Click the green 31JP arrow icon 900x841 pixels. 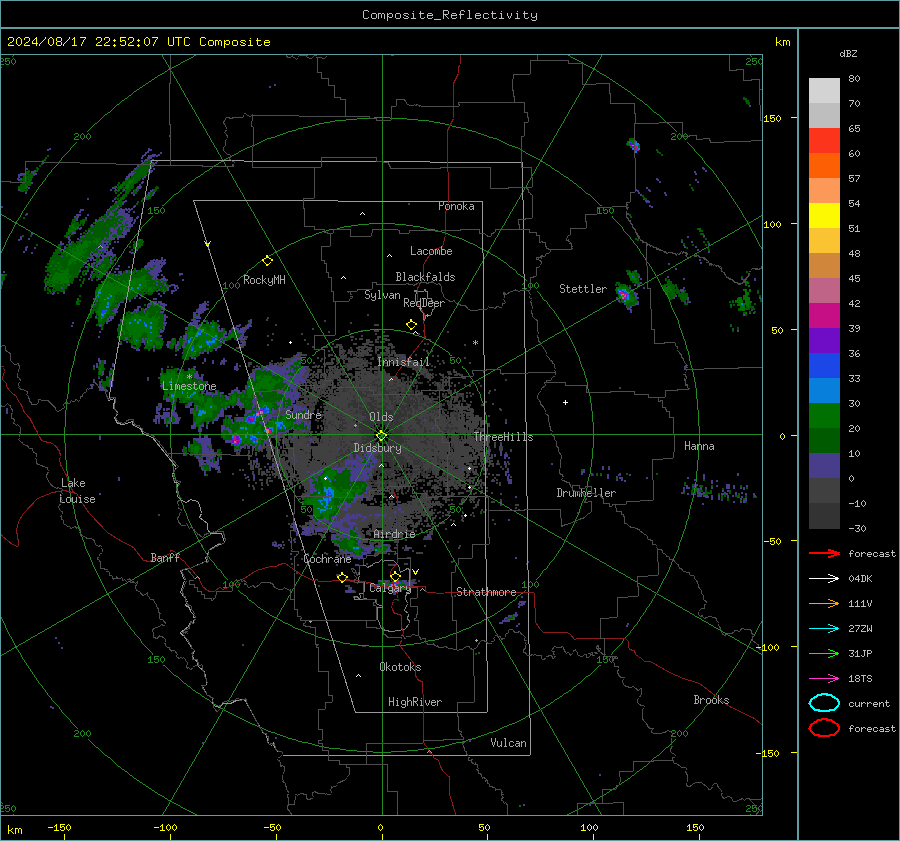[x=824, y=653]
